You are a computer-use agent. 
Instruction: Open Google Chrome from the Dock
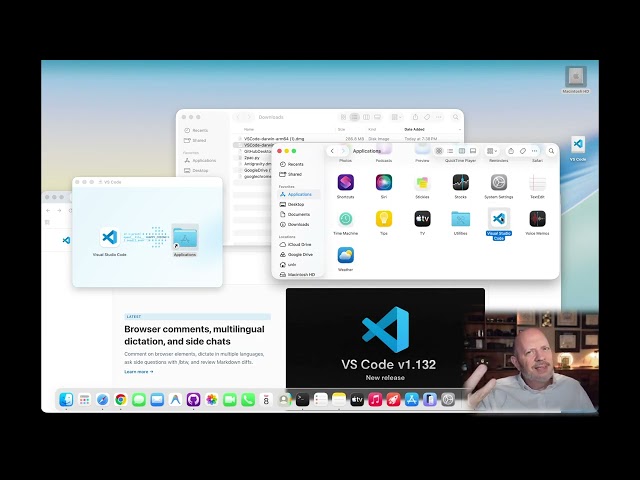coord(120,400)
